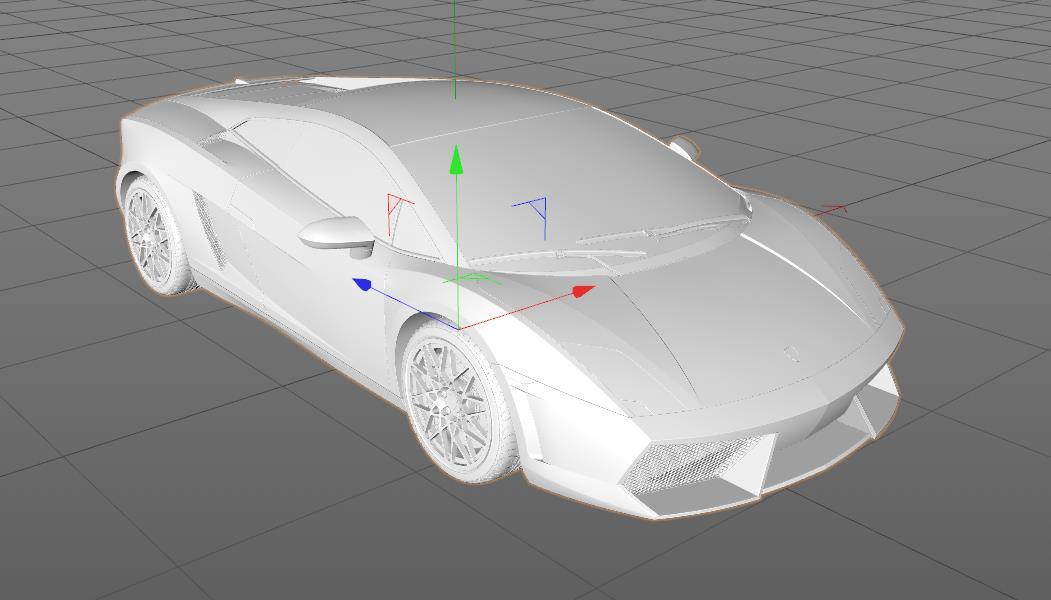Select the green plane handle near the gizmo origin
This screenshot has width=1051, height=600.
[x=472, y=278]
